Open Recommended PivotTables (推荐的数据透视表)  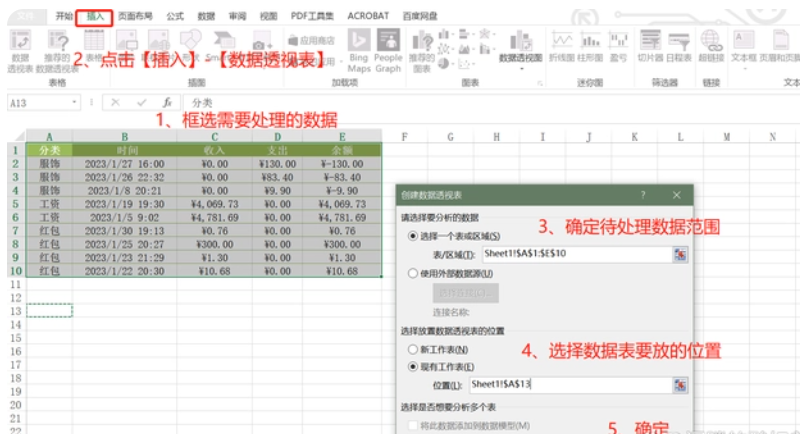click(58, 51)
